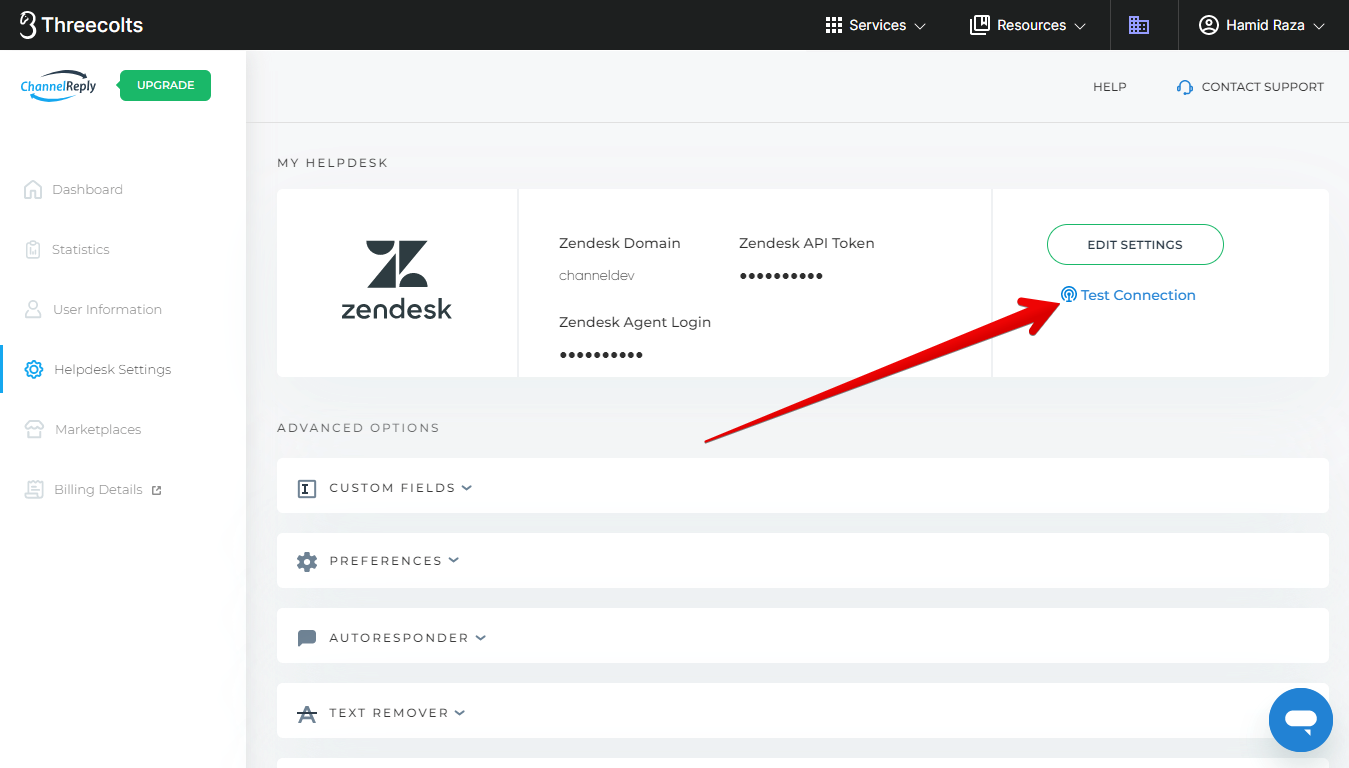1349x768 pixels.
Task: Open the Services grid menu icon
Action: (x=834, y=25)
